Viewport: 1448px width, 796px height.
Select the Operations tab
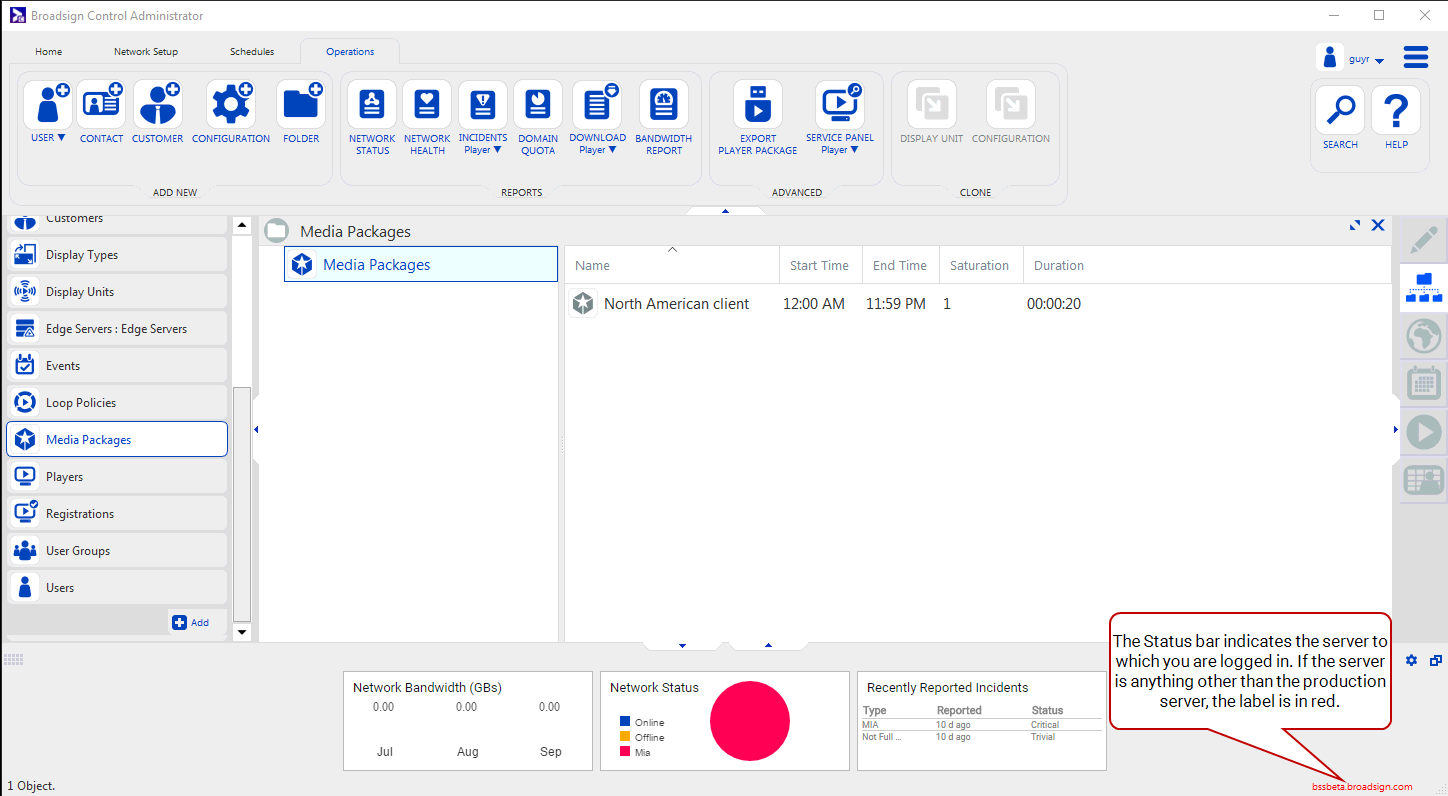click(350, 52)
